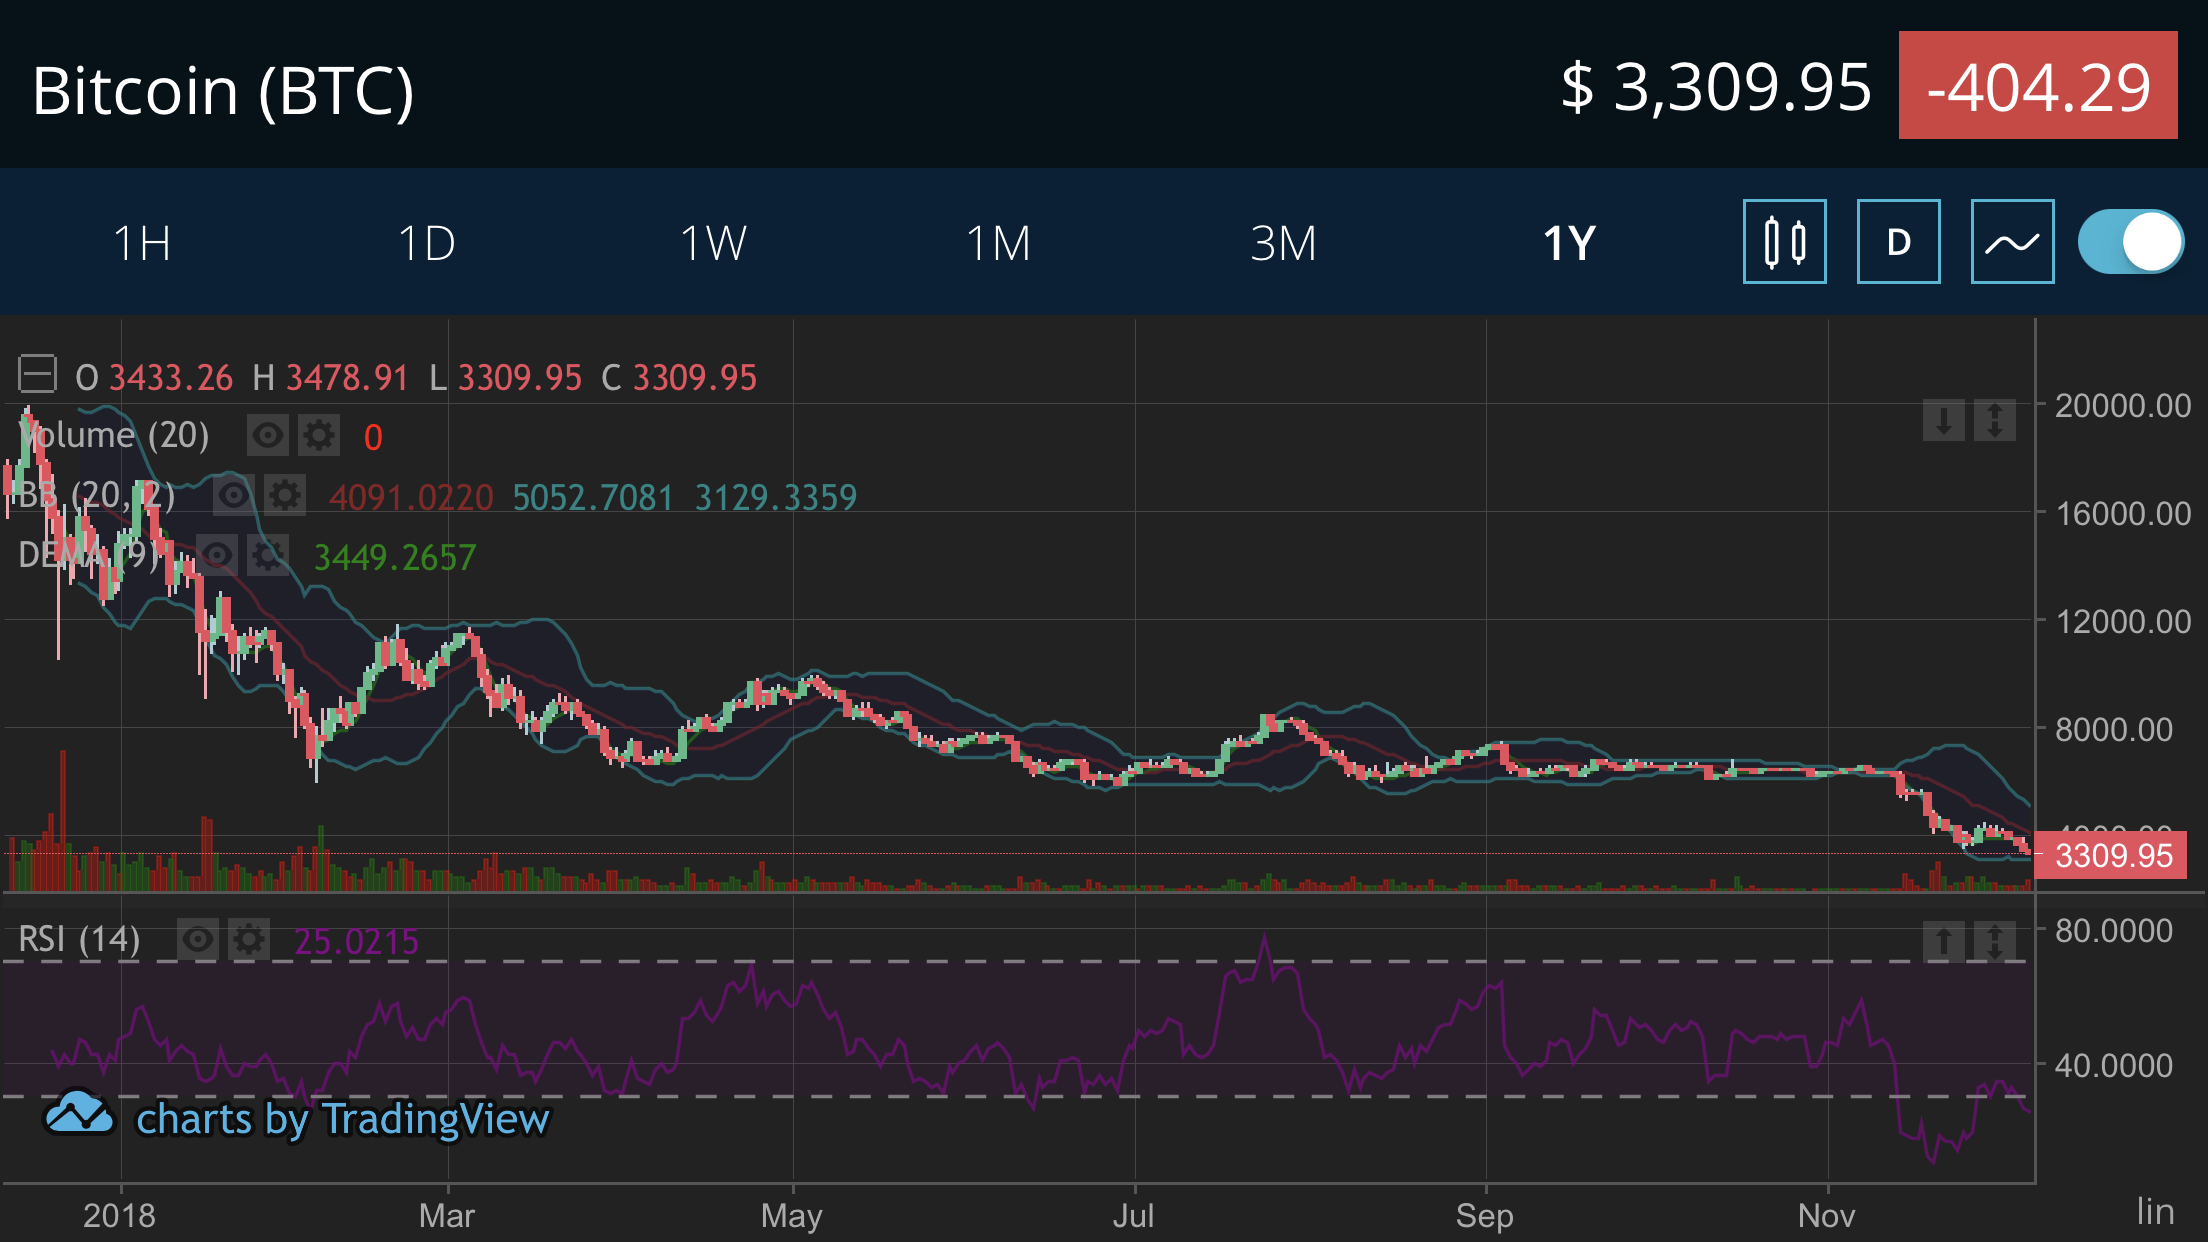The height and width of the screenshot is (1242, 2208).
Task: Click the lin scale button
Action: [x=2154, y=1211]
